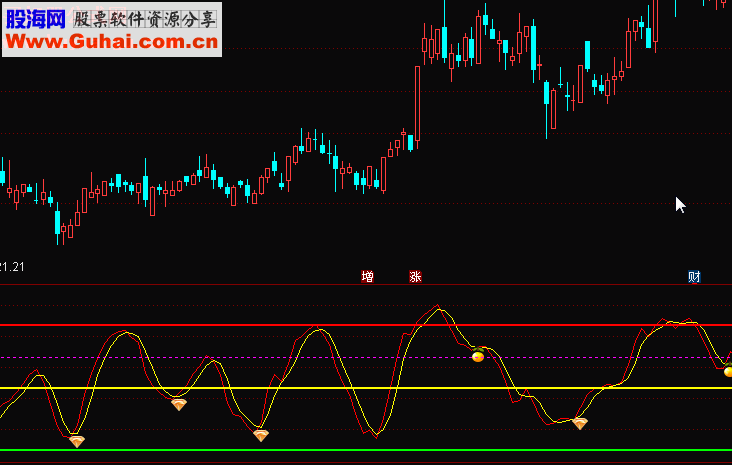This screenshot has width=732, height=465.
Task: Select the tall red breakout candlestick
Action: [417, 104]
